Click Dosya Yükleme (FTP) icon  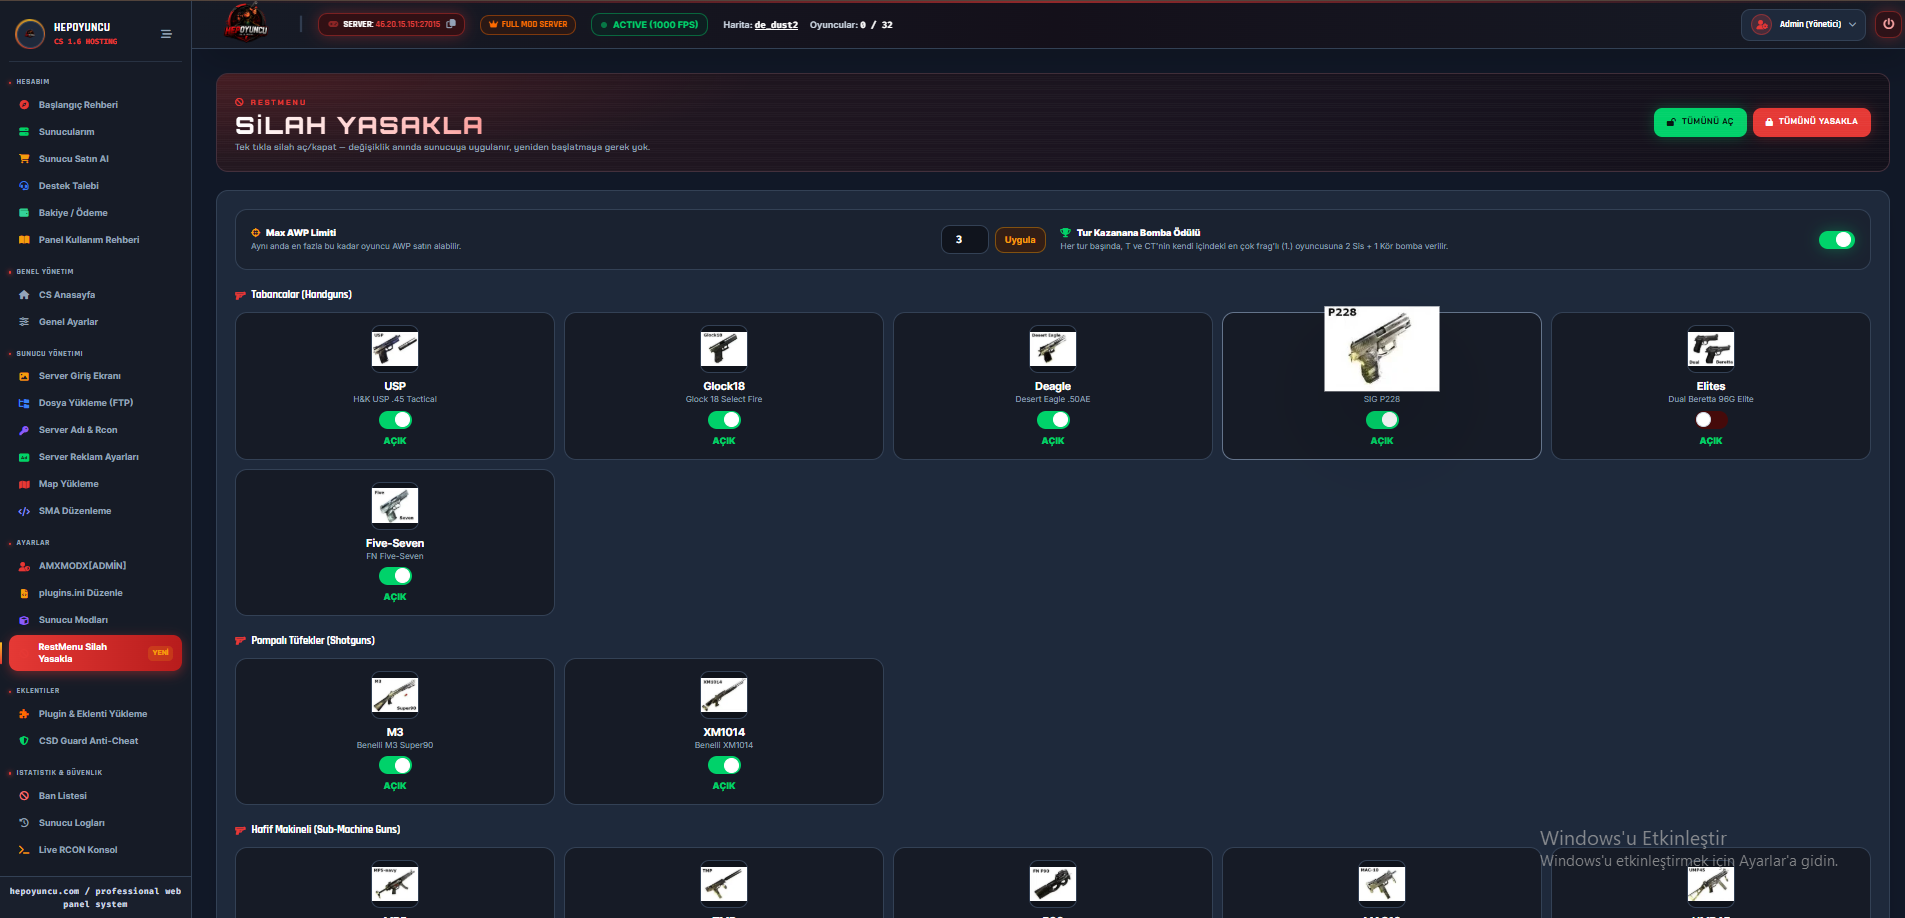[x=24, y=403]
